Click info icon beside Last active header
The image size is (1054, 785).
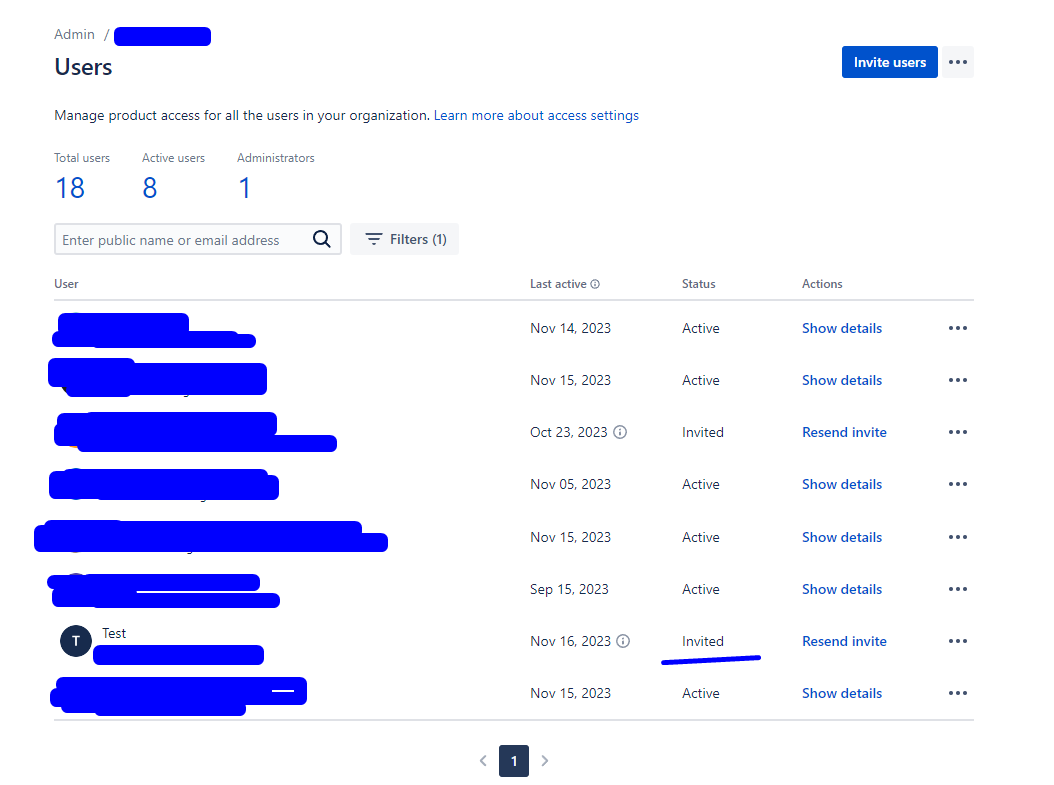[595, 284]
